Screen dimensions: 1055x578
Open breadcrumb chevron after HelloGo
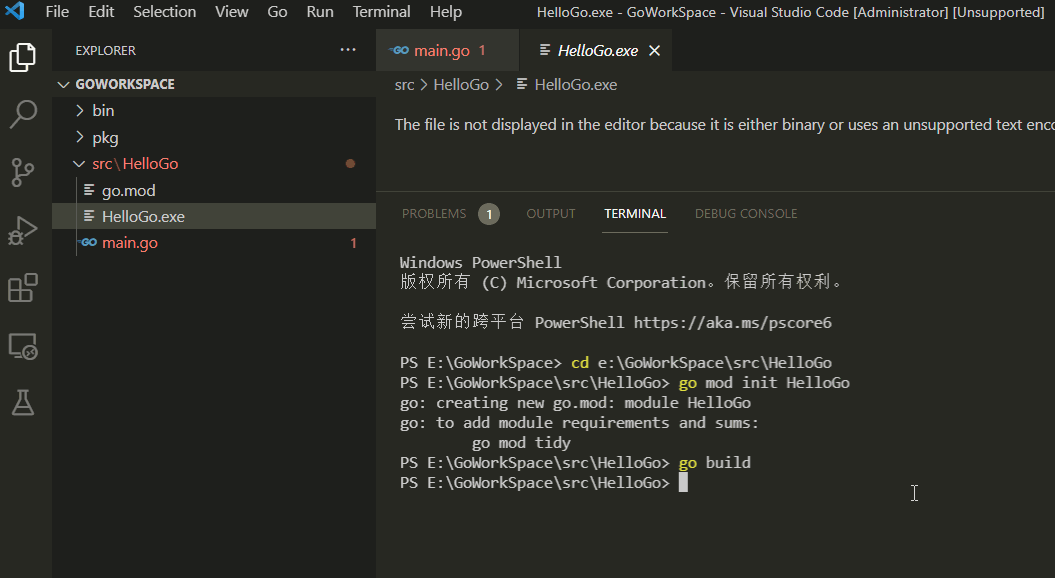pyautogui.click(x=499, y=85)
